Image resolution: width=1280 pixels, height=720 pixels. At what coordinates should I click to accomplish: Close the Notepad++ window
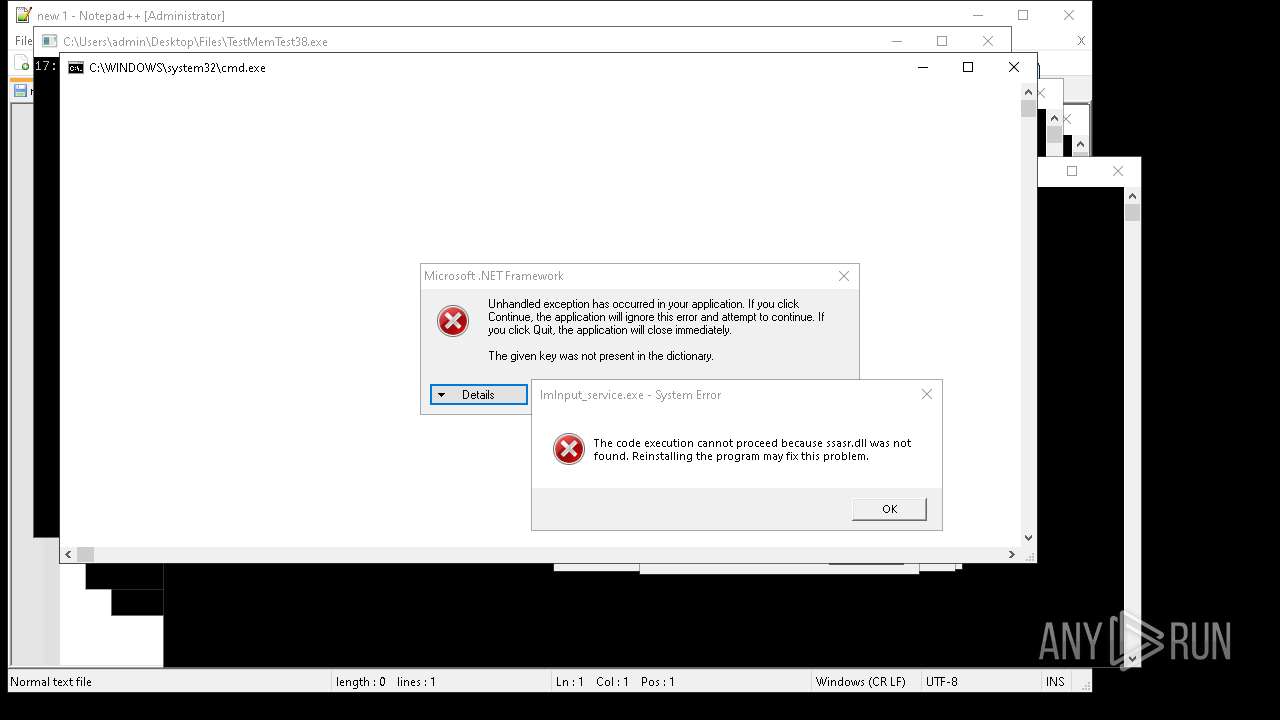[1068, 15]
